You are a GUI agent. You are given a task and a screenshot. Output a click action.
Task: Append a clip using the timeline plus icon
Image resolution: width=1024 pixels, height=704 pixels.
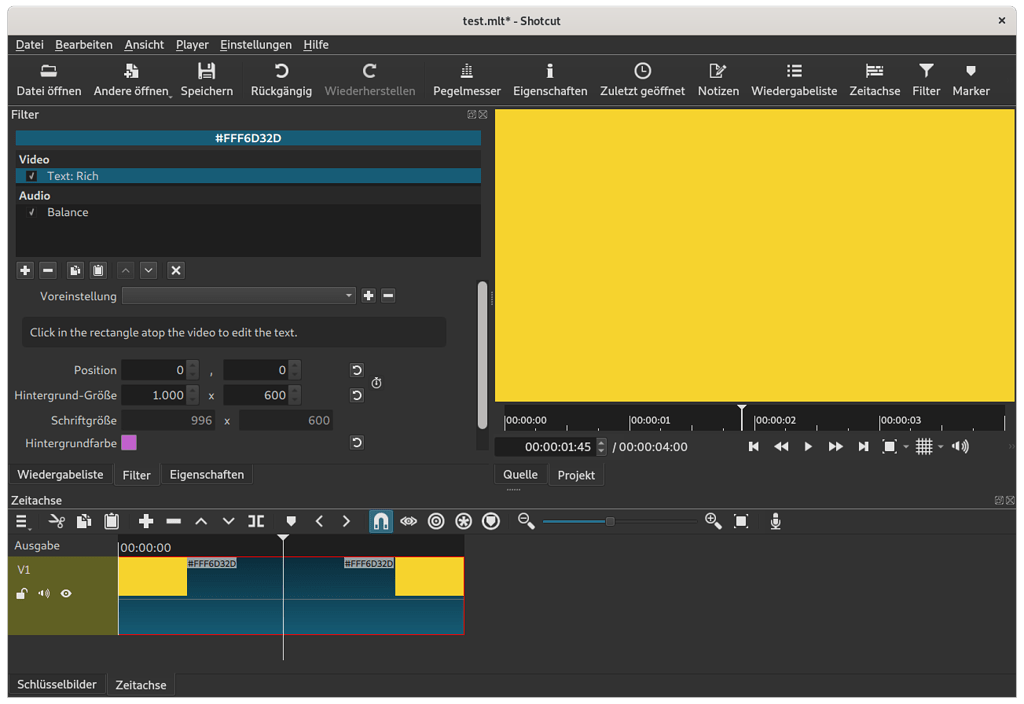[145, 521]
